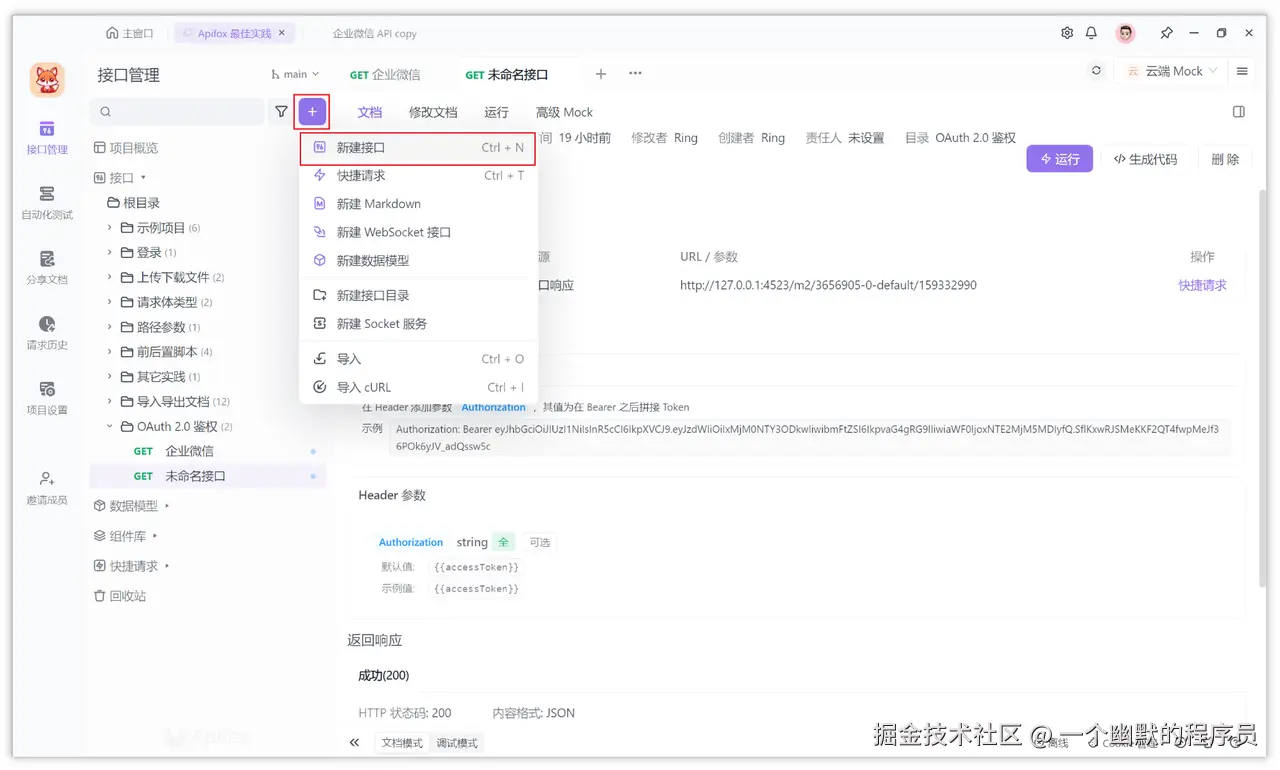Switch to 调试模式
Image resolution: width=1280 pixels, height=770 pixels.
point(457,743)
